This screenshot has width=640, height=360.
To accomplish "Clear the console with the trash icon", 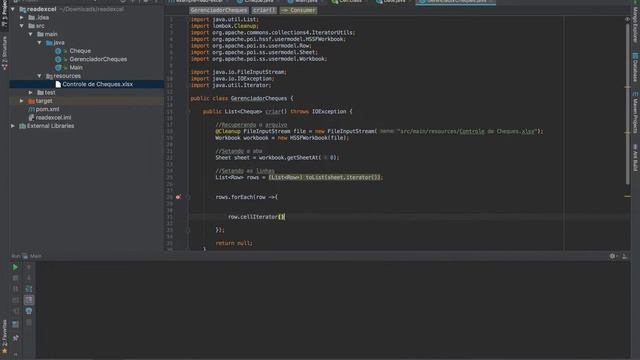I will coord(29,322).
